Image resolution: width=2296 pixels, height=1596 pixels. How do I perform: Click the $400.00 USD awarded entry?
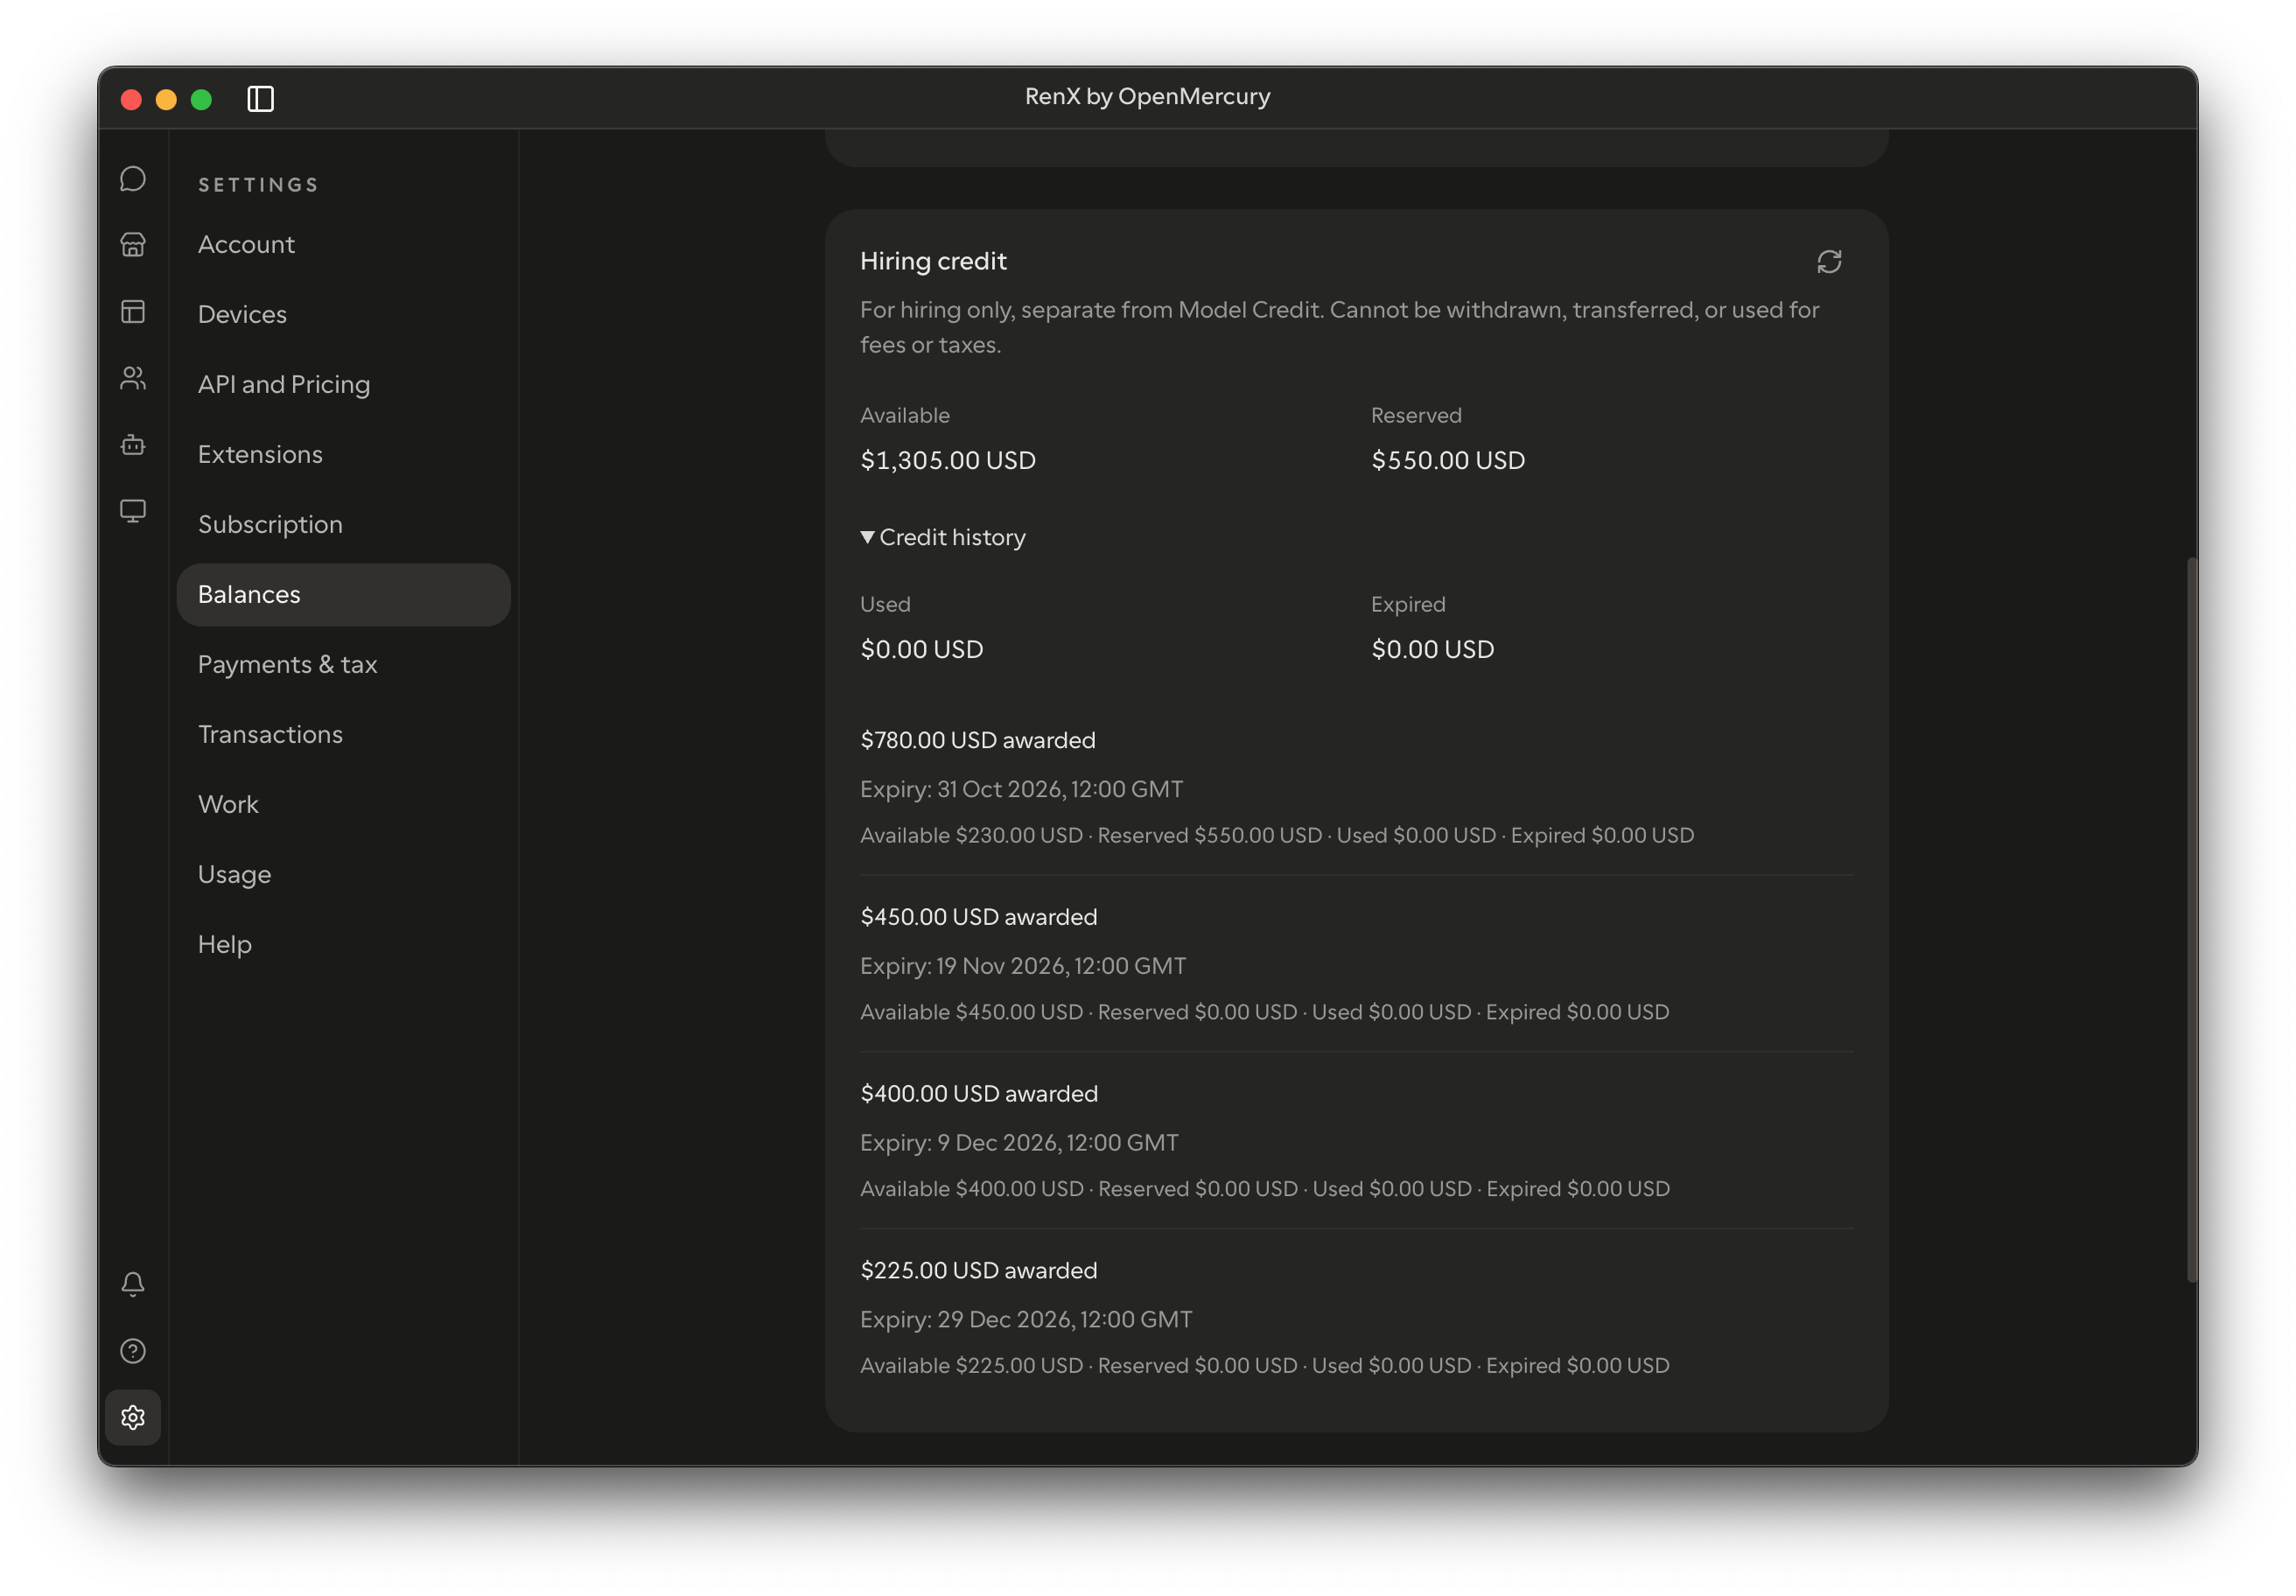(x=978, y=1093)
